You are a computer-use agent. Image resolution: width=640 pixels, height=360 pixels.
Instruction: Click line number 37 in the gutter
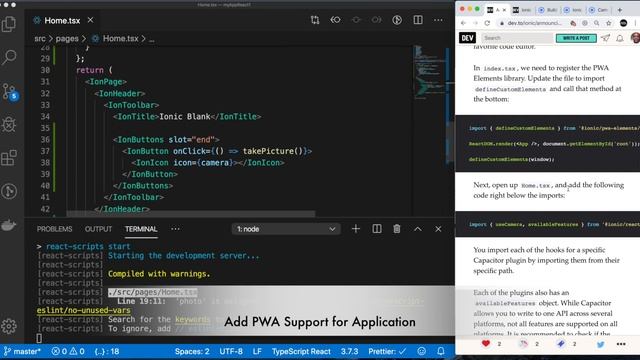pyautogui.click(x=45, y=151)
